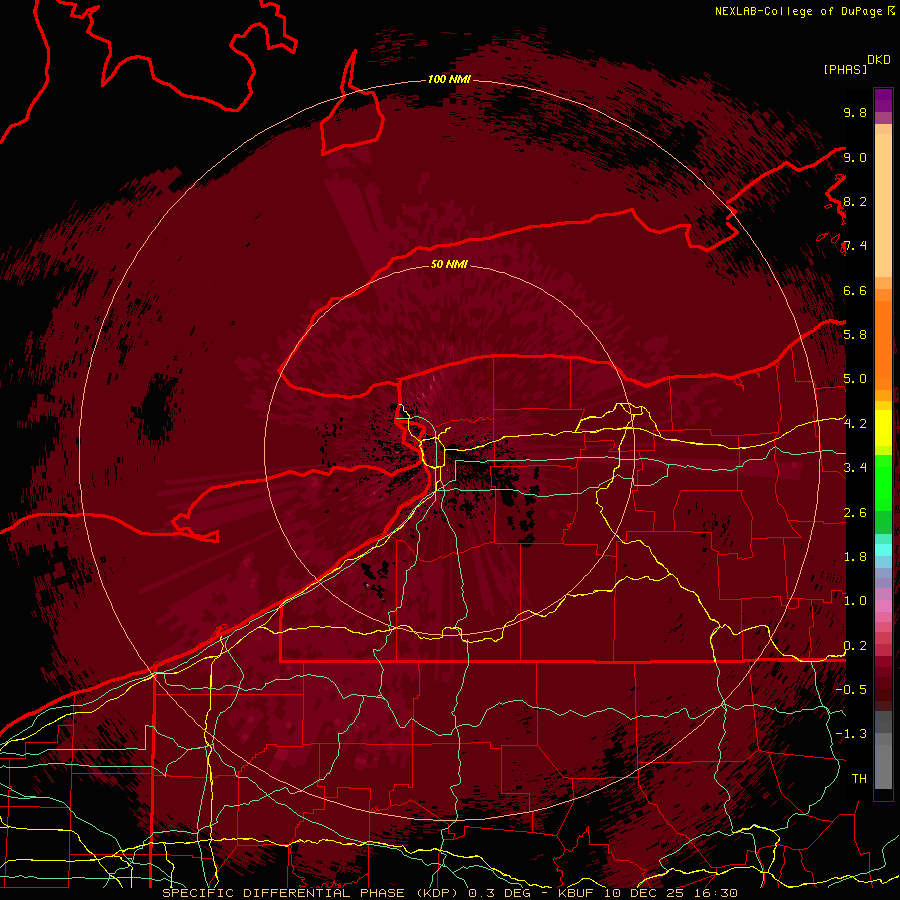The width and height of the screenshot is (900, 900).
Task: Click the SPECIFIC DIFFERENTIAL PHASE (KDP) caption
Action: [x=311, y=893]
